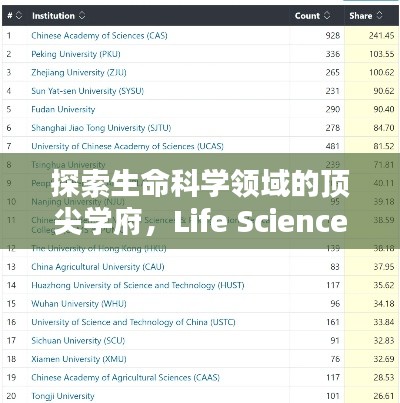Select count value 290 for Fudan University
This screenshot has width=400, height=403.
click(333, 109)
